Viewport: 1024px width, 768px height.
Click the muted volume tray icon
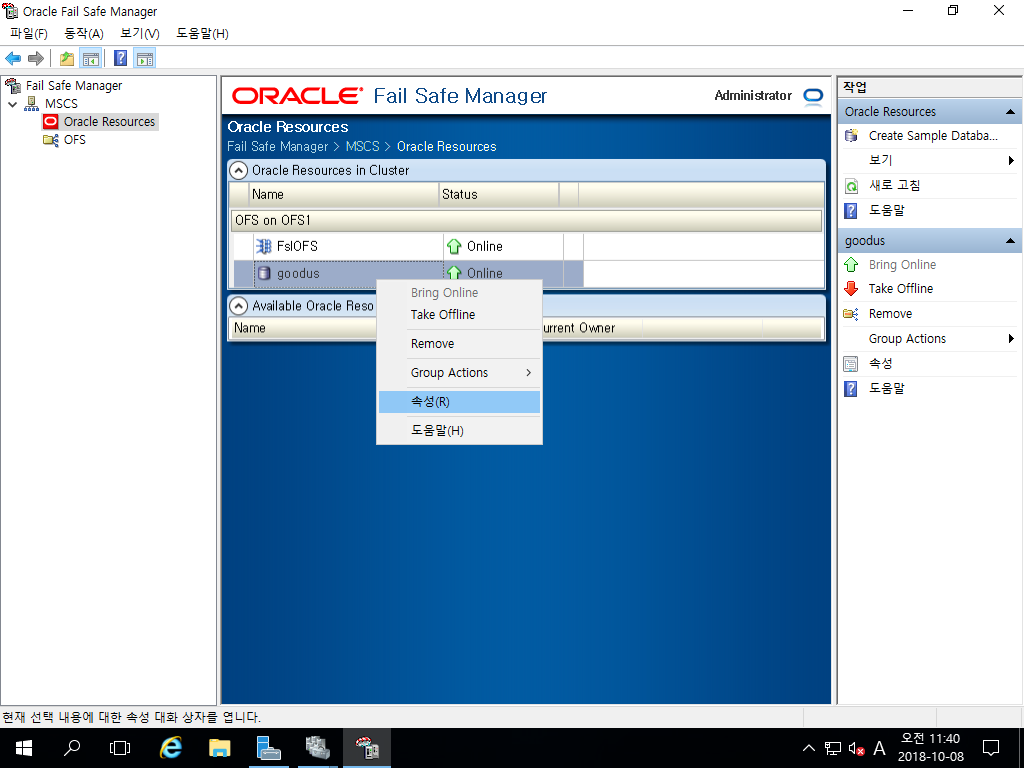(x=856, y=748)
